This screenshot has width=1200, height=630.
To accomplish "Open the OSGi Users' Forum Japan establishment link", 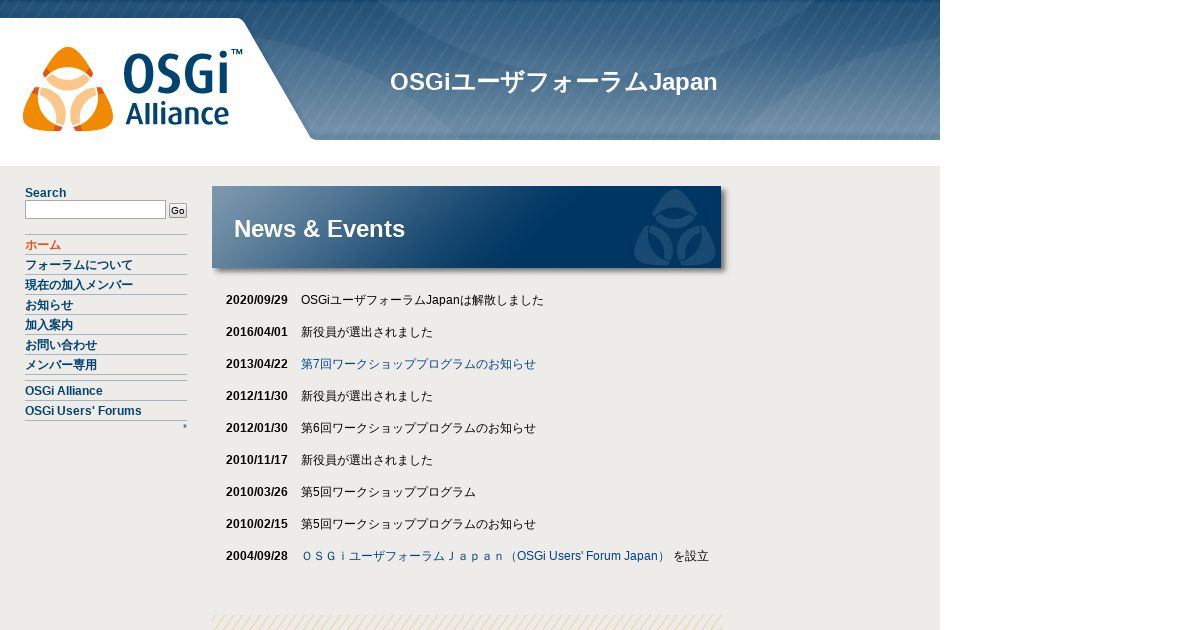I will [x=484, y=556].
